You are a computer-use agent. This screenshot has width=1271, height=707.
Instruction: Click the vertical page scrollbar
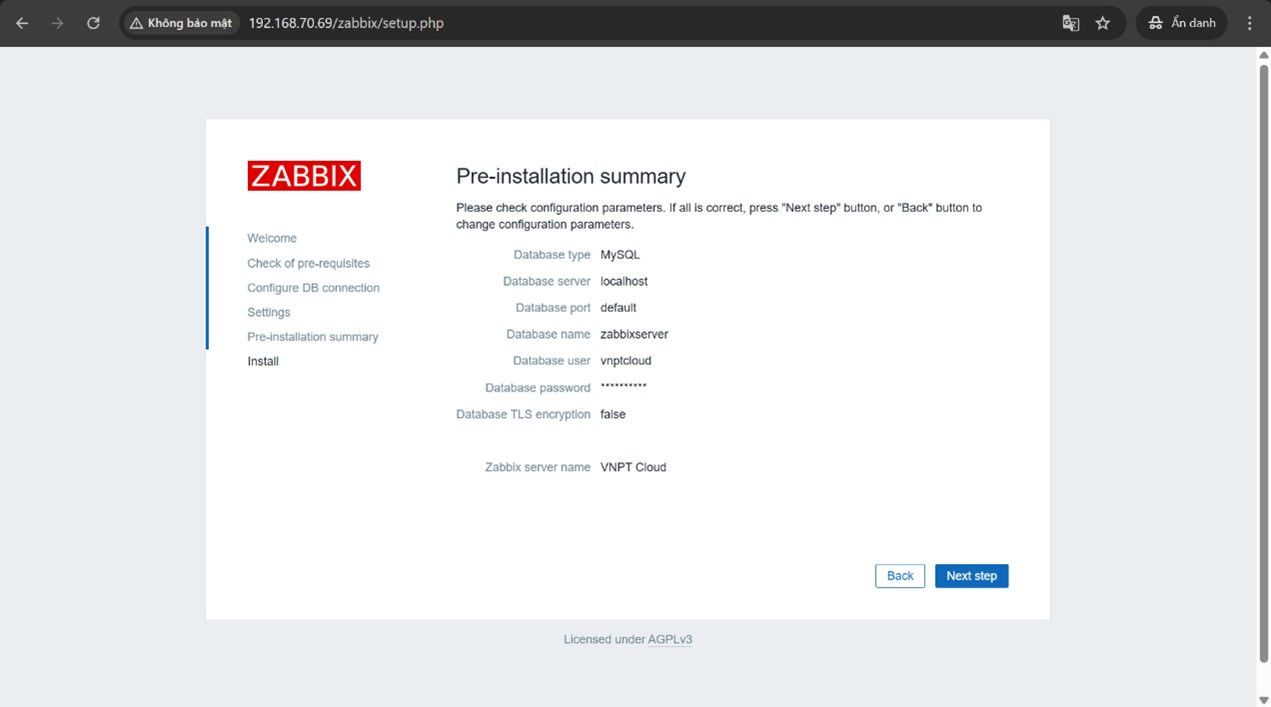tap(1263, 360)
